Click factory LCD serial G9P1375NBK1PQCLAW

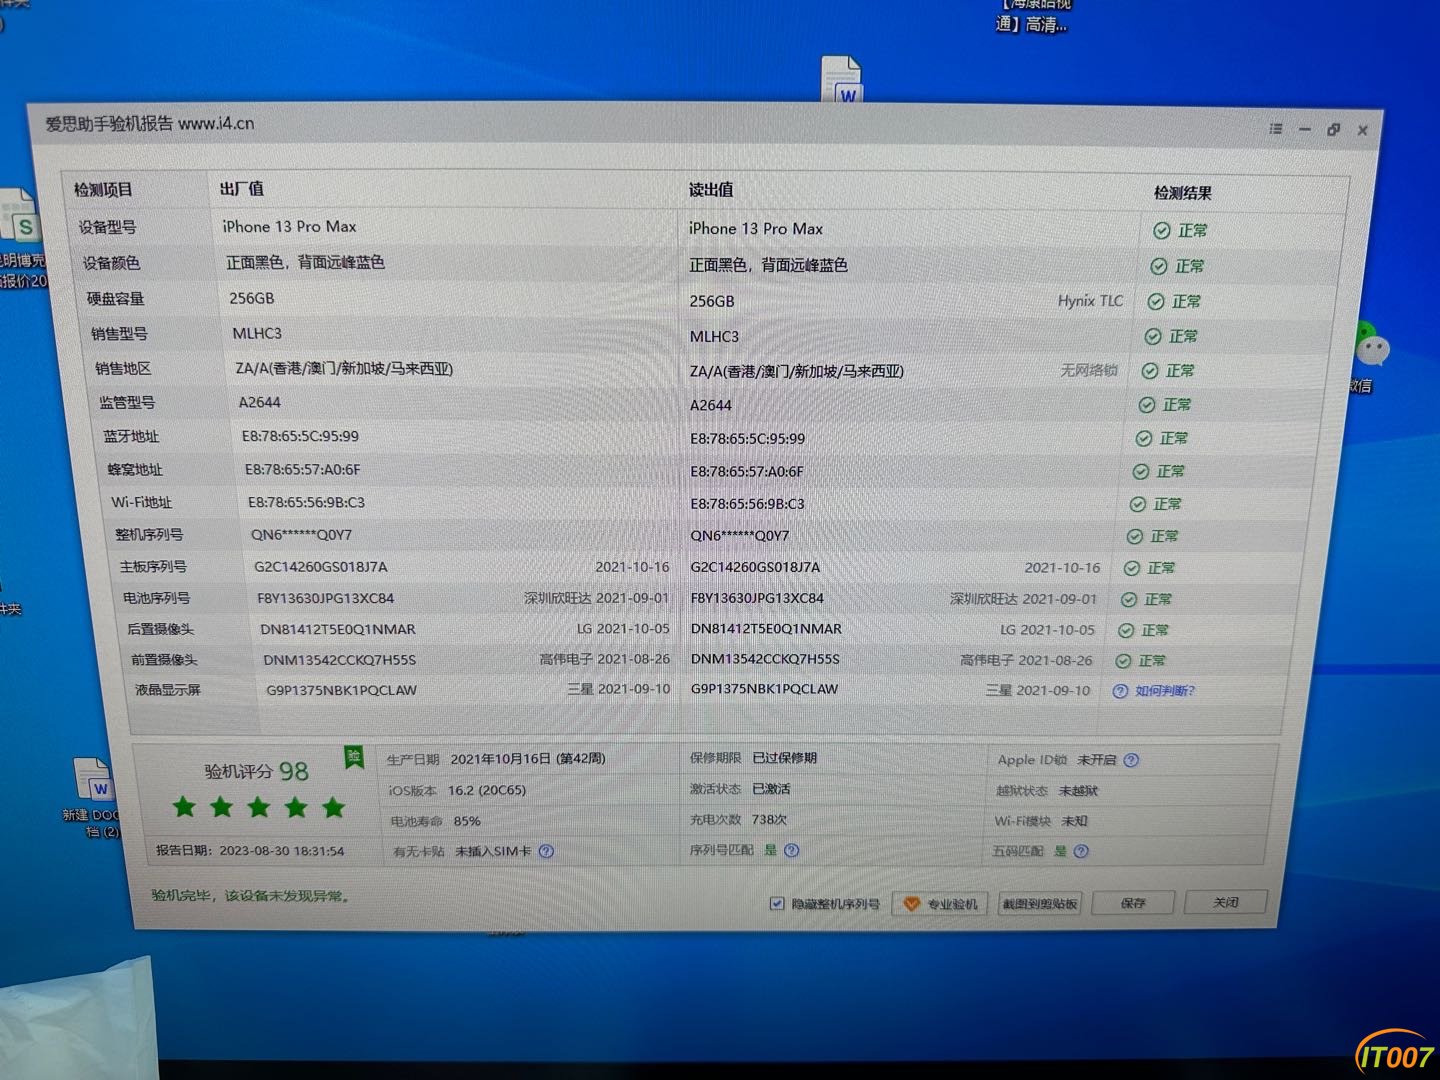coord(341,690)
